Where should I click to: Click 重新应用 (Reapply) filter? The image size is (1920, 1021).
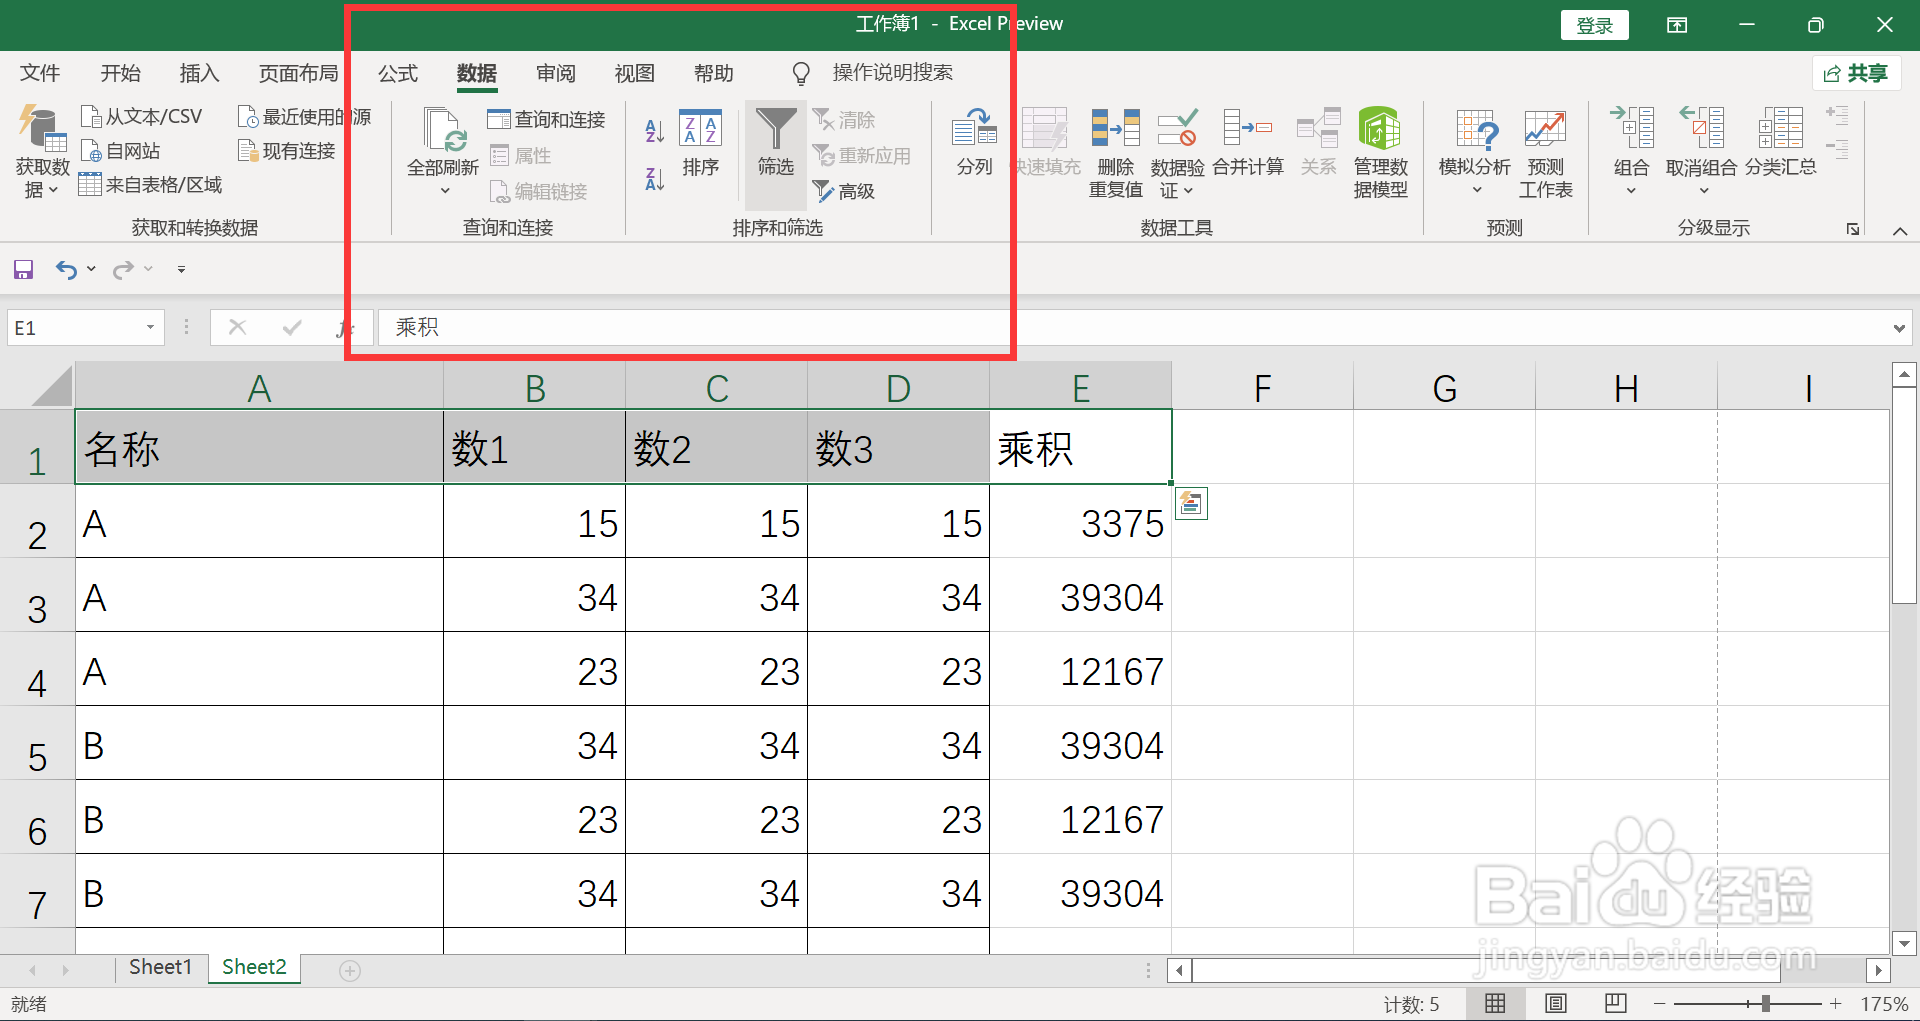click(862, 155)
